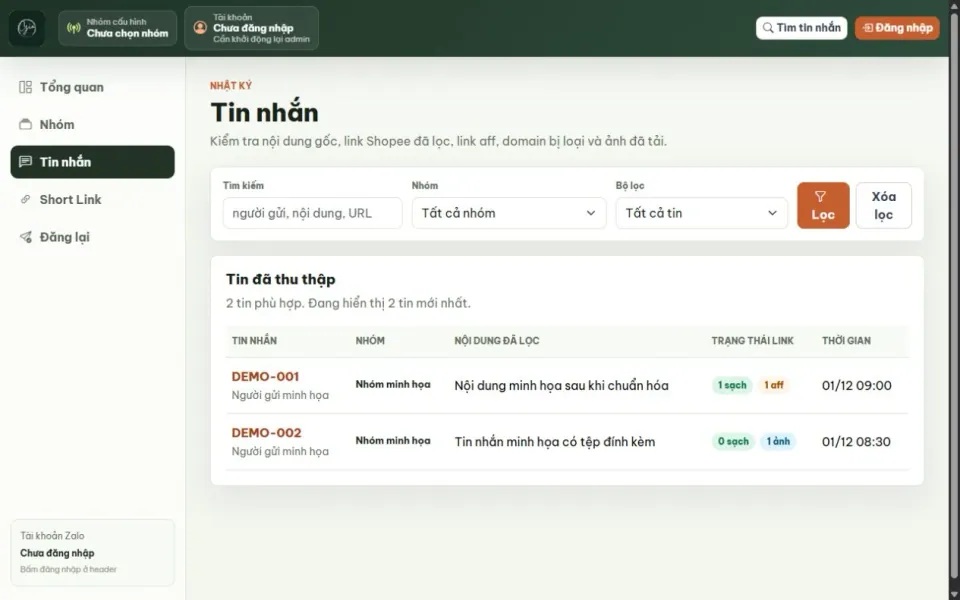Click the app logo in header
The image size is (960, 600).
[26, 28]
